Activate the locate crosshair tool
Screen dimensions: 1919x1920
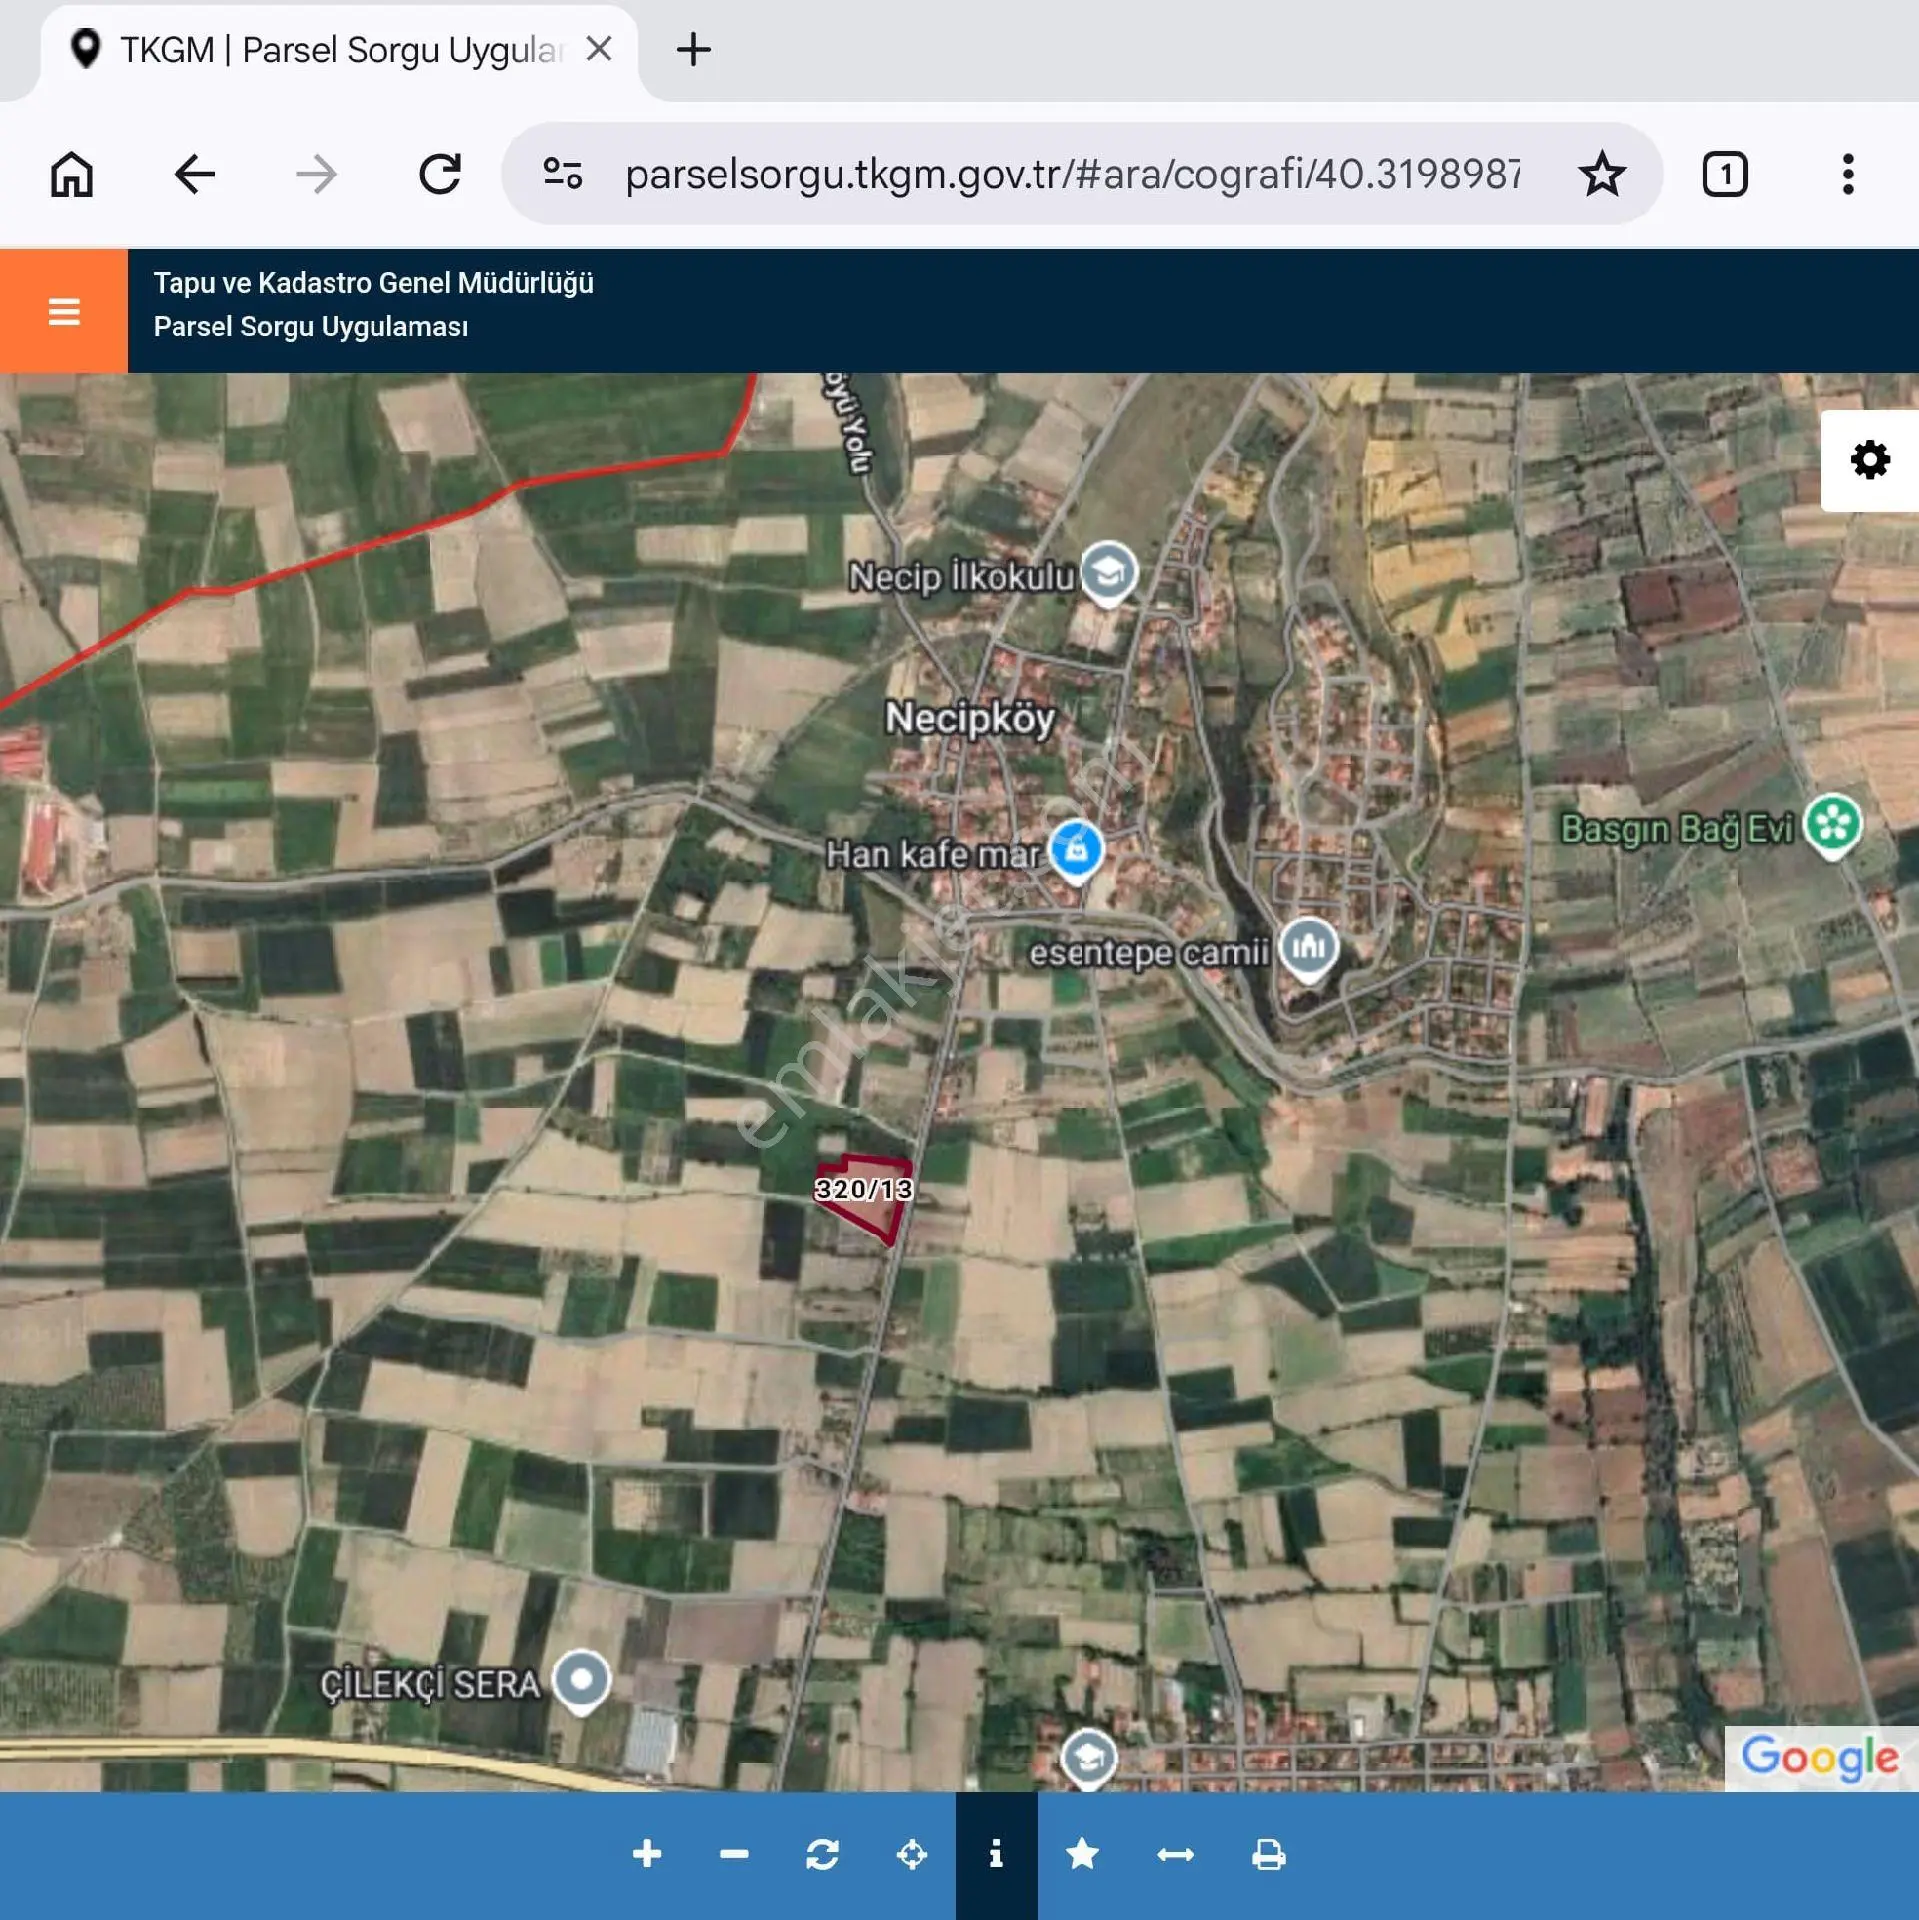911,1853
